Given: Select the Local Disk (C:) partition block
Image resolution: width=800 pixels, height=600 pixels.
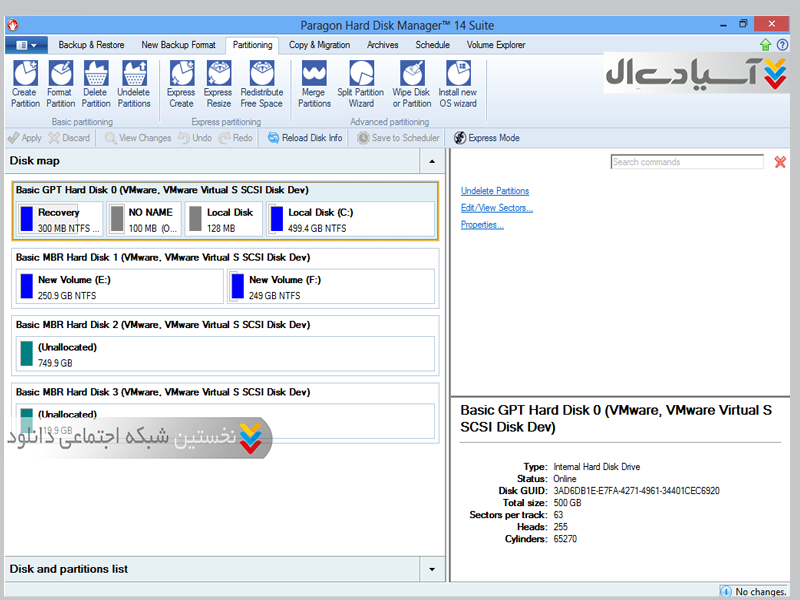Looking at the screenshot, I should pos(349,219).
